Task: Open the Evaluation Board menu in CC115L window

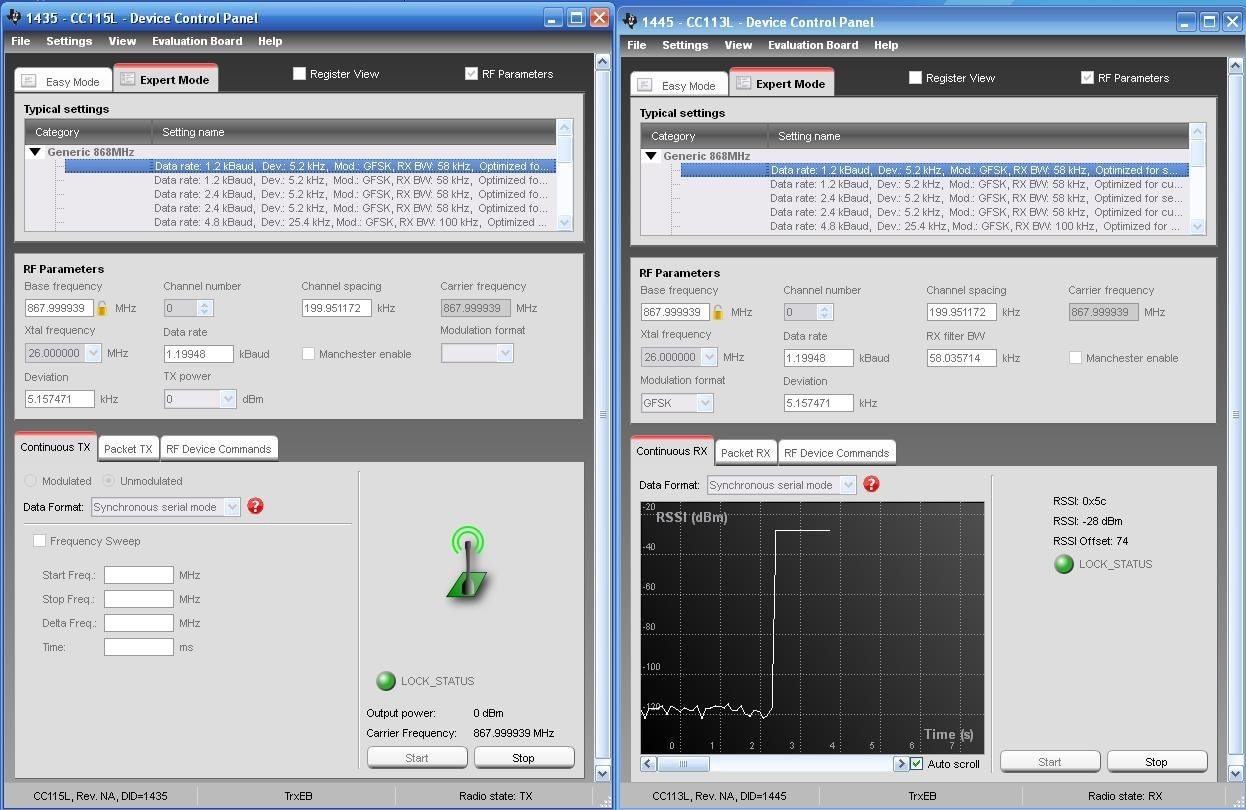Action: click(197, 41)
